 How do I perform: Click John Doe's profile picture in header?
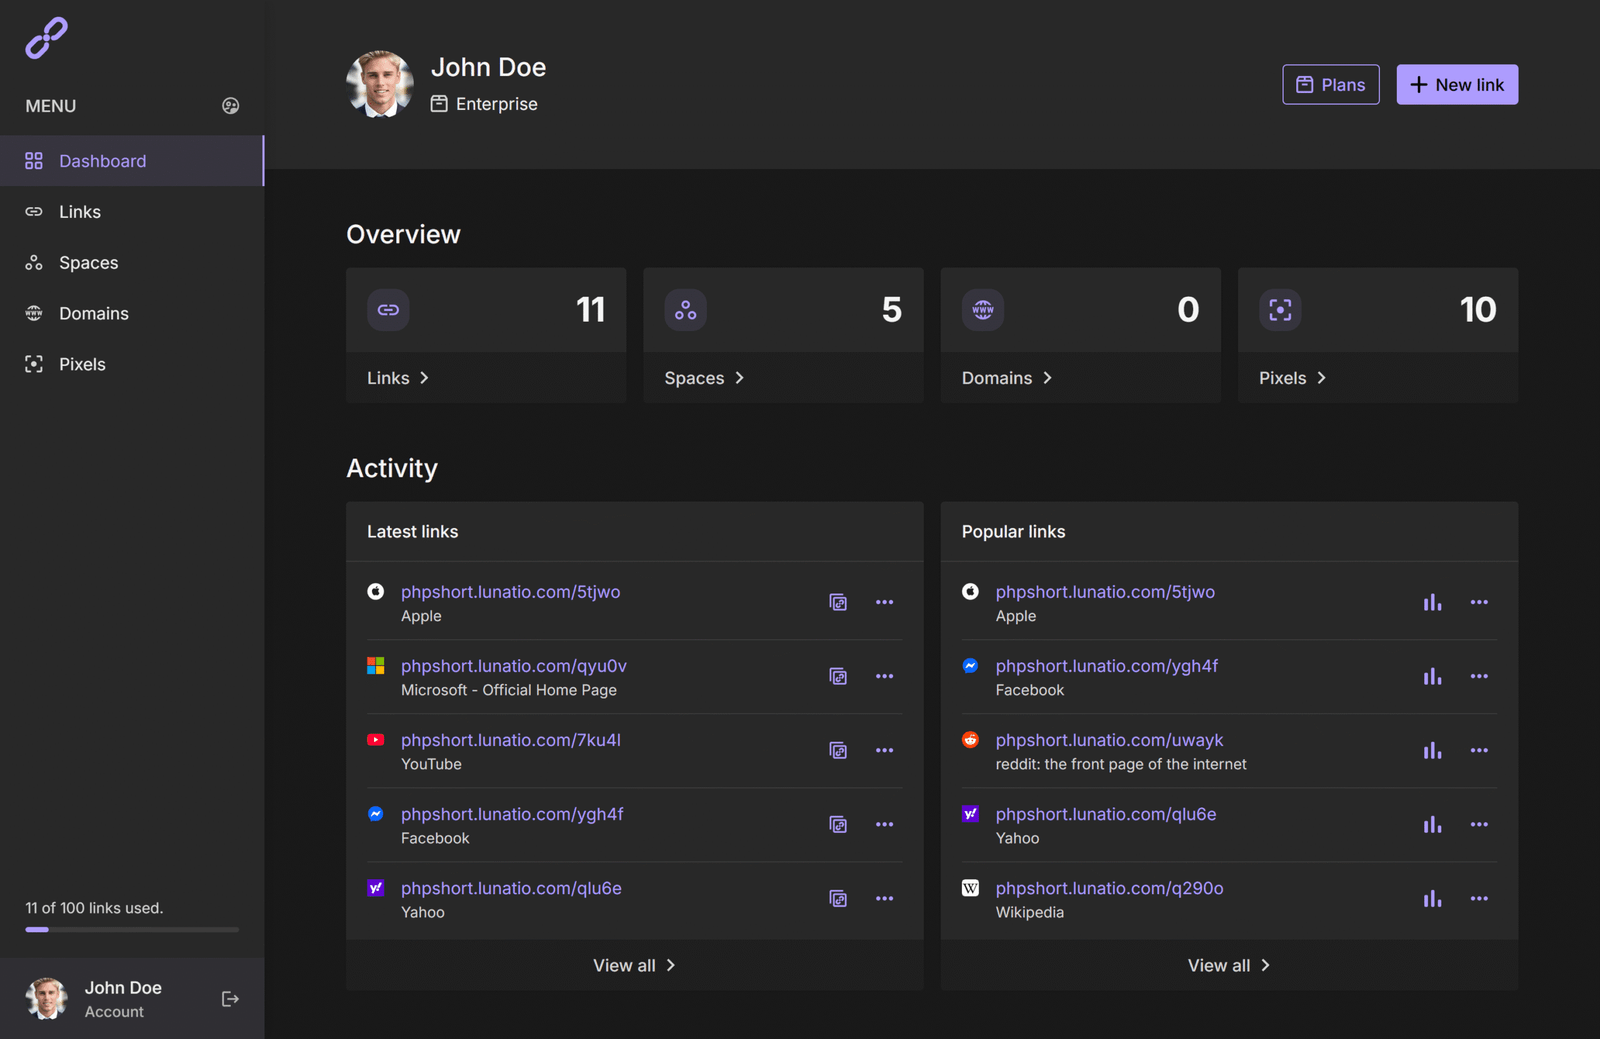(x=380, y=85)
